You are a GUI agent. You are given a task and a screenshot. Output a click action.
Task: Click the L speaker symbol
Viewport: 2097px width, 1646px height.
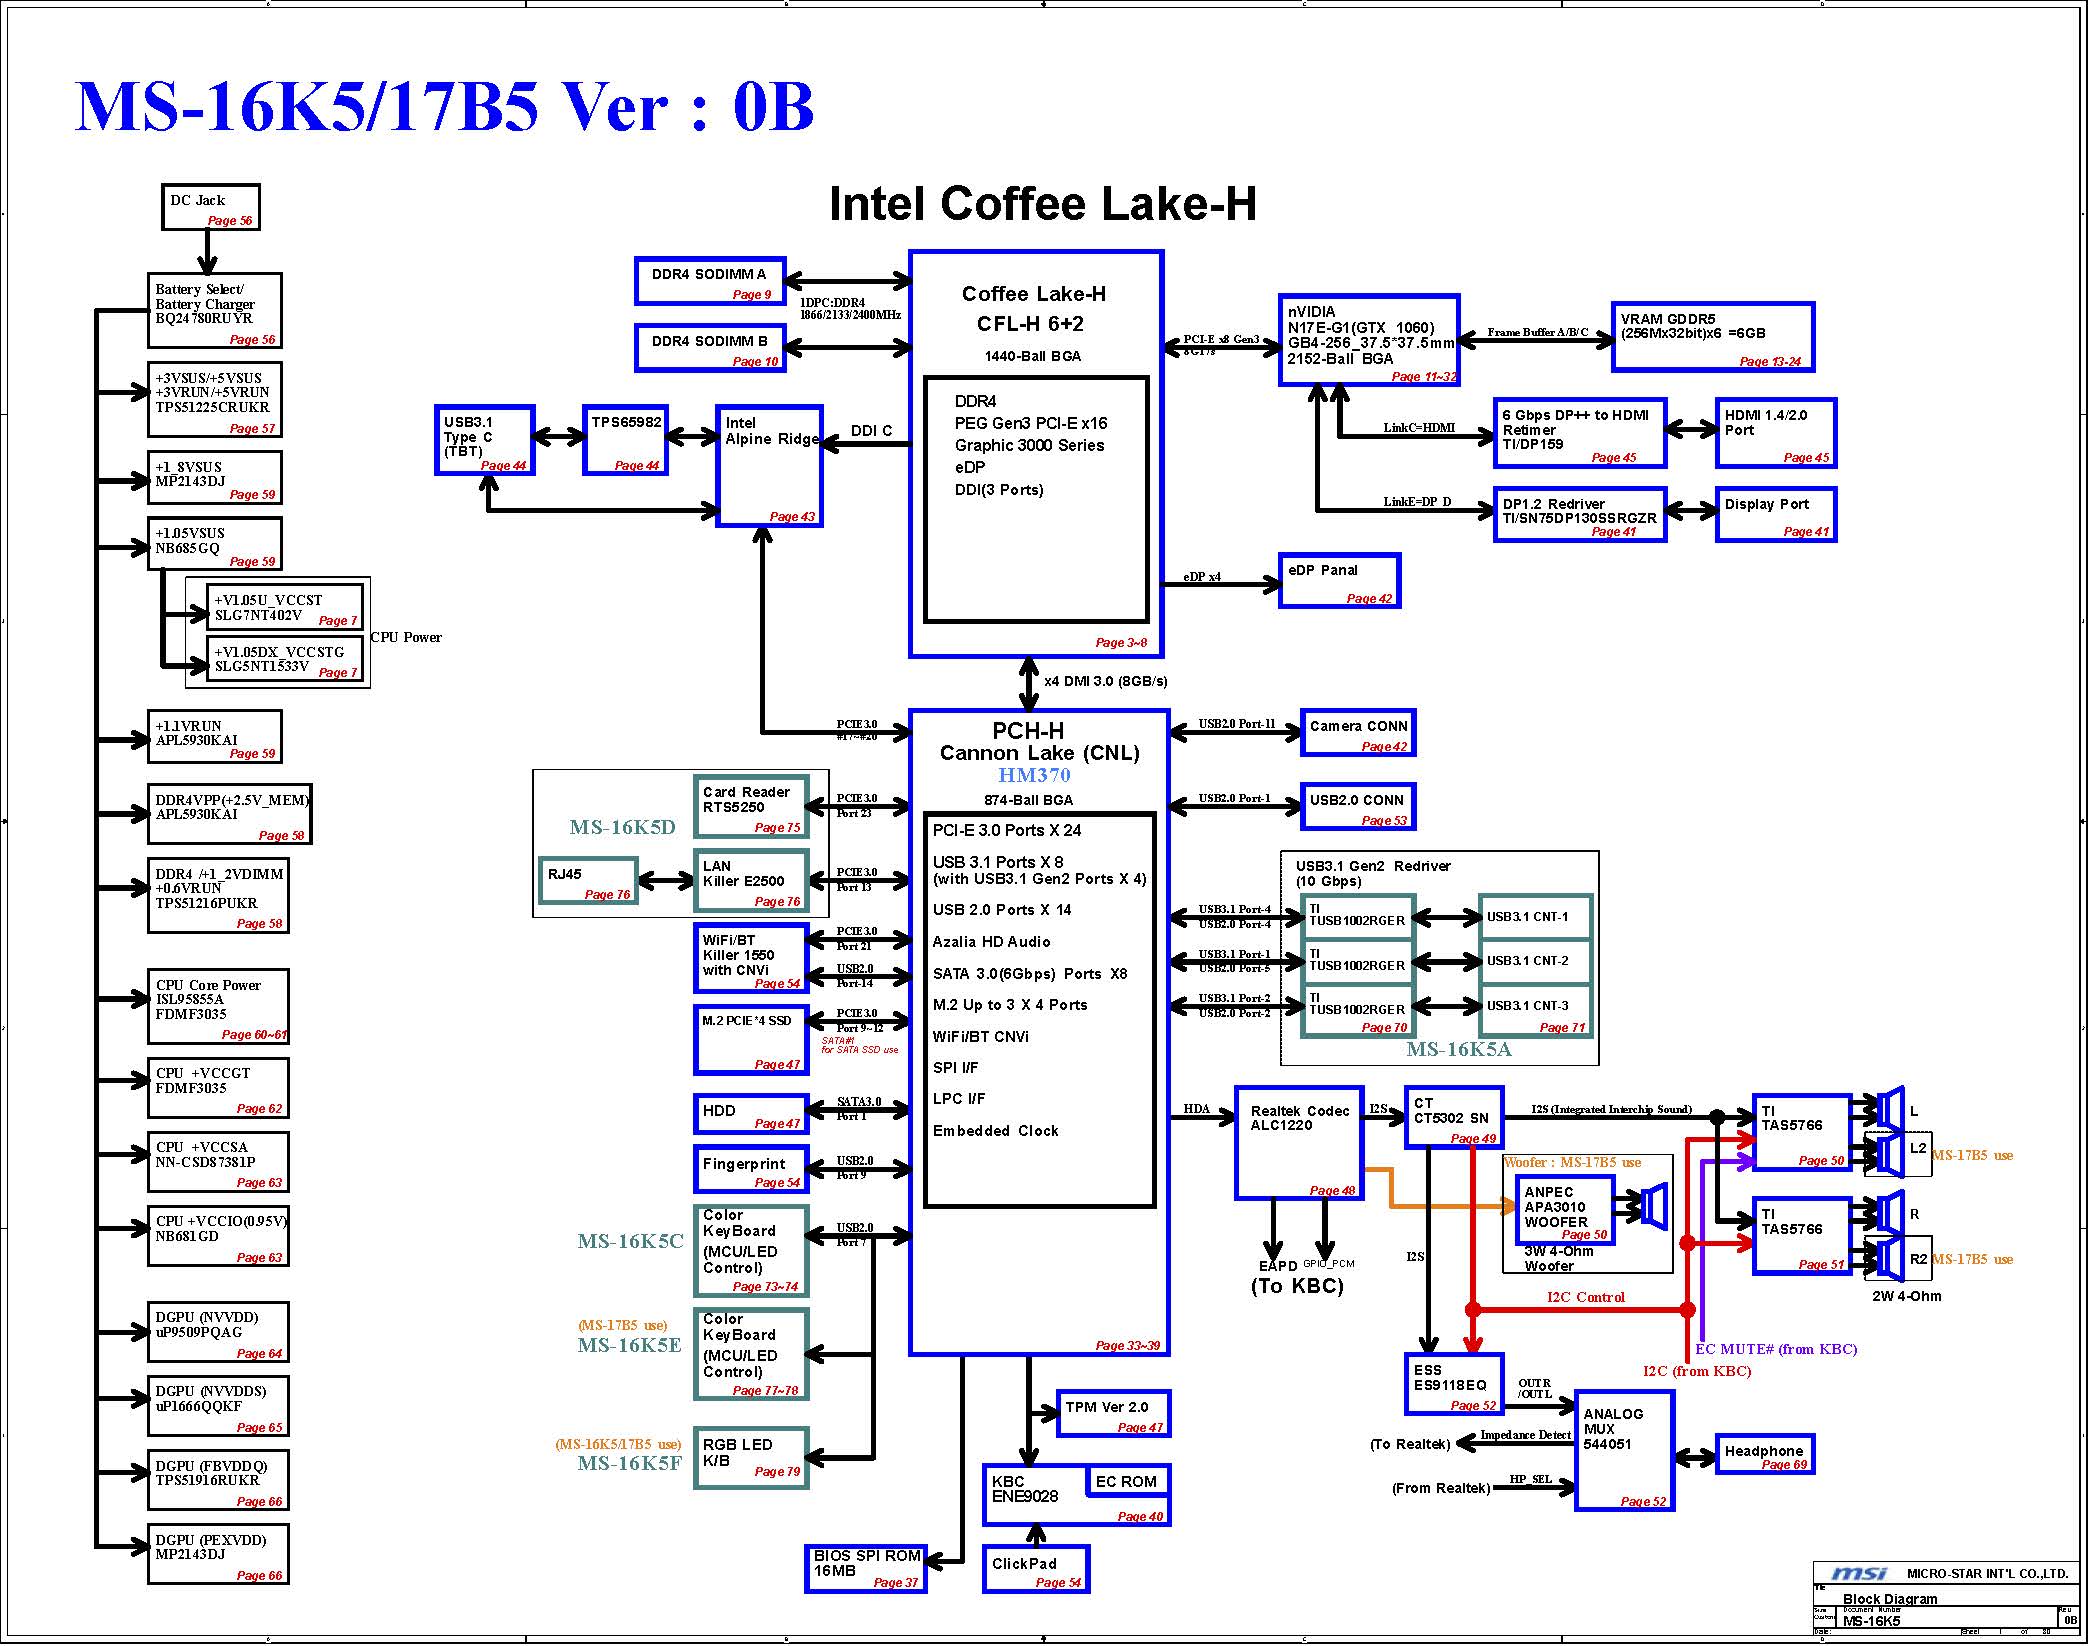pyautogui.click(x=1890, y=1110)
